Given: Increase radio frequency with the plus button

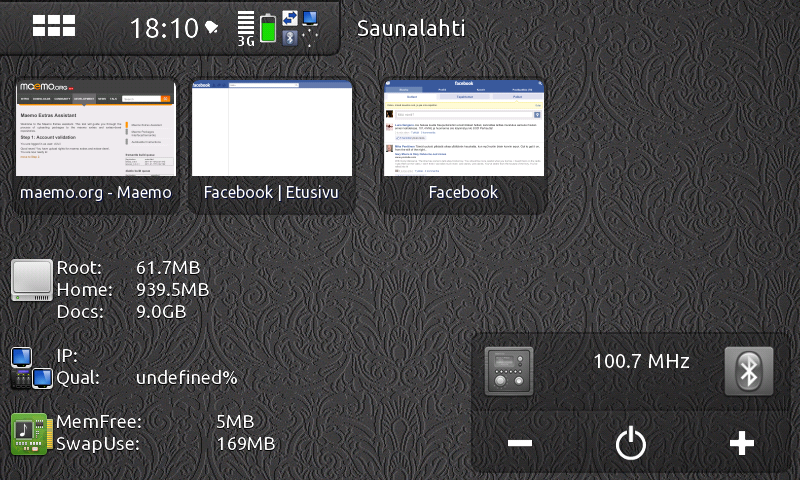Looking at the screenshot, I should tap(741, 443).
